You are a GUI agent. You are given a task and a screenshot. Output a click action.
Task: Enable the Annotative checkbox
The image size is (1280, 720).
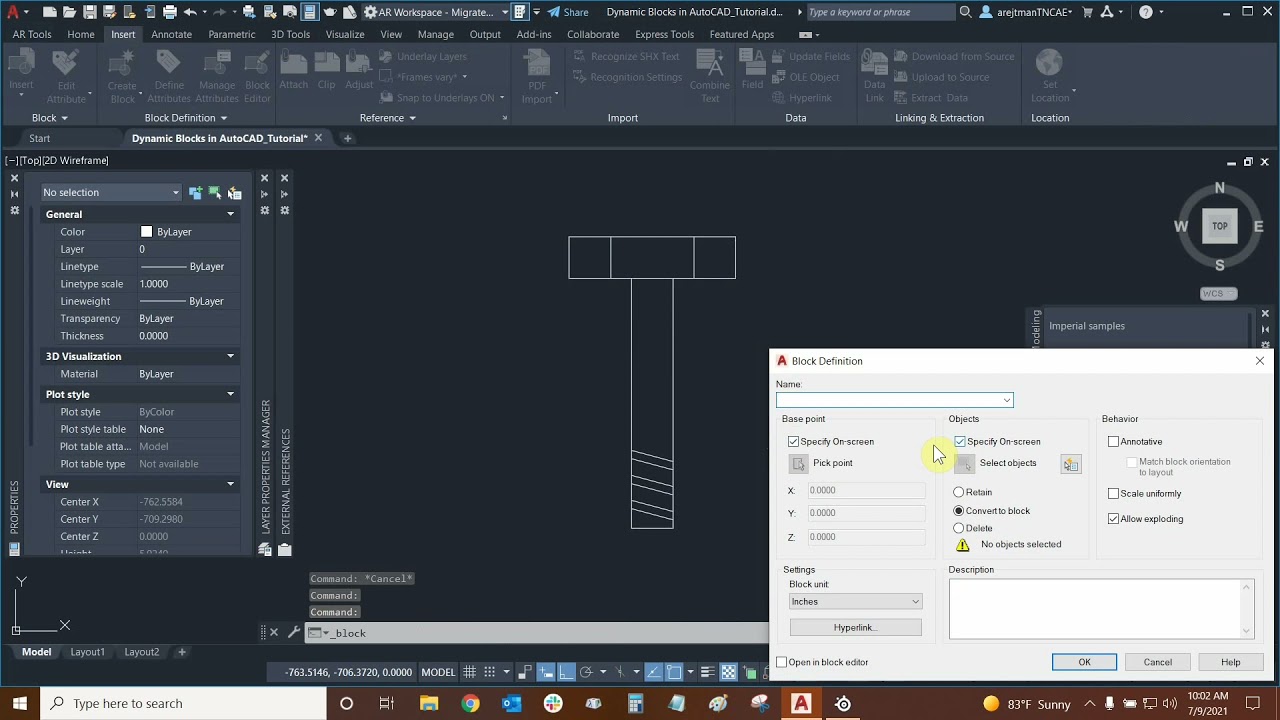[1113, 442]
